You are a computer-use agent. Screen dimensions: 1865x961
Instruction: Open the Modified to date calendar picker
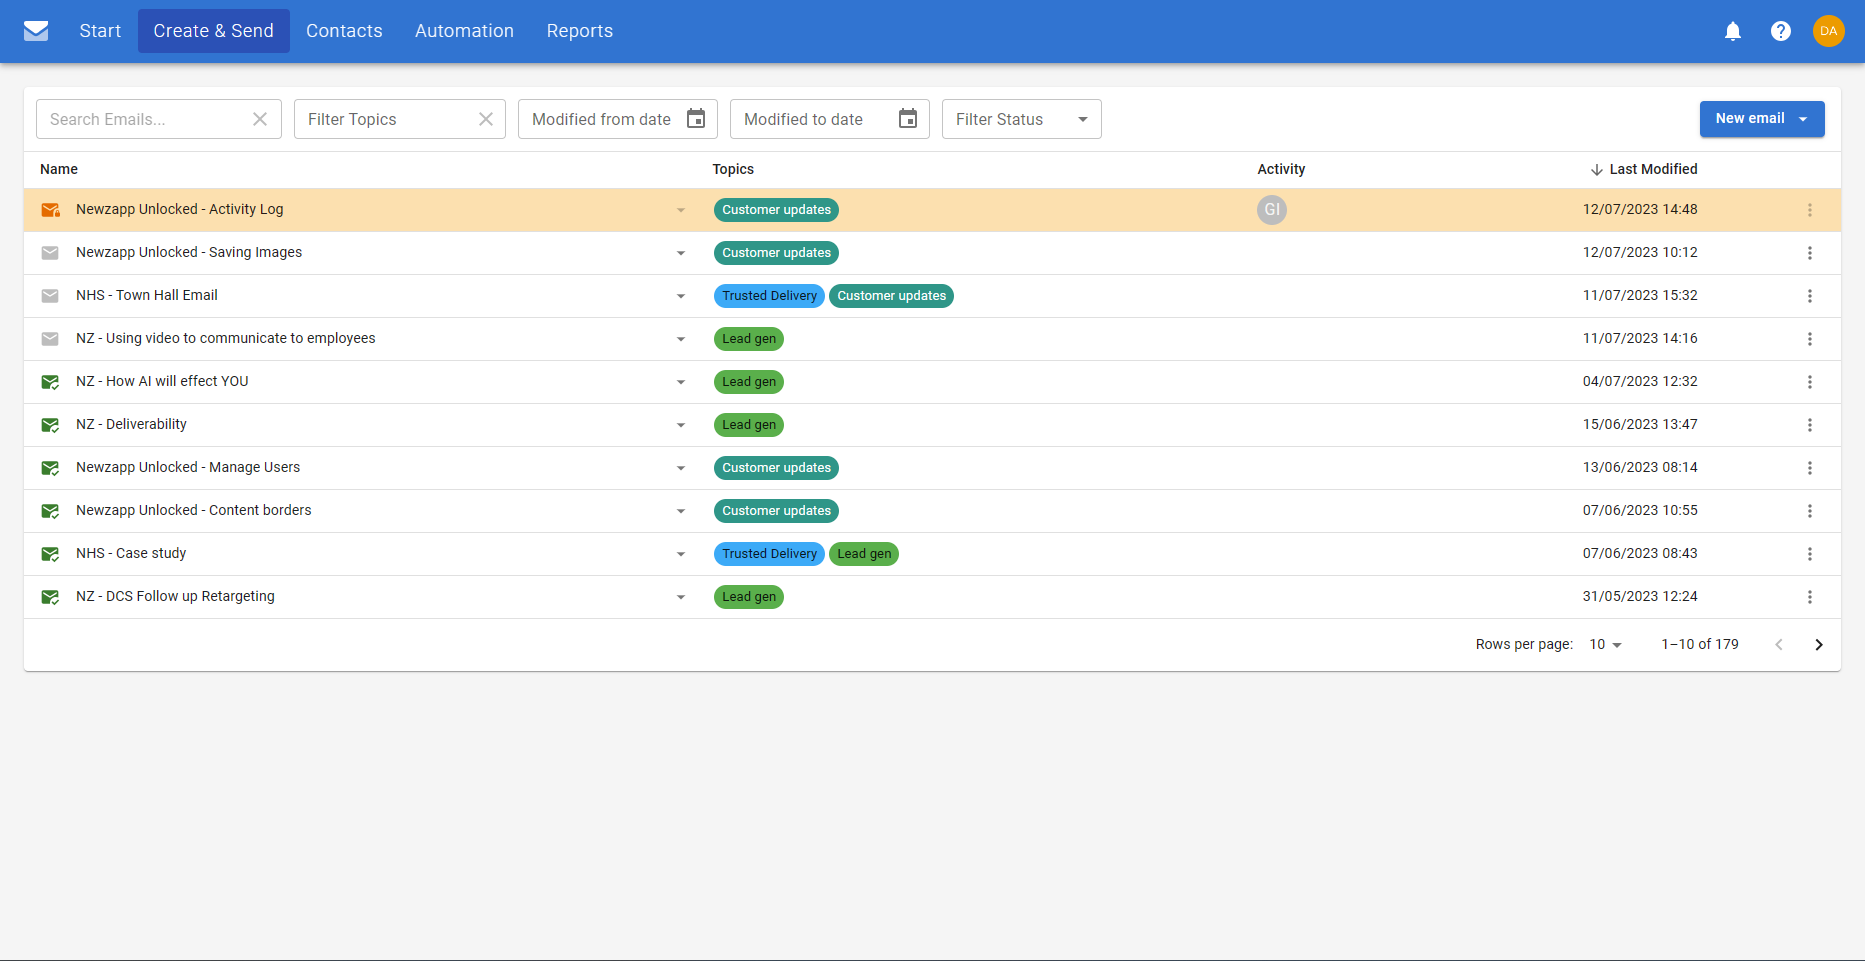(908, 119)
